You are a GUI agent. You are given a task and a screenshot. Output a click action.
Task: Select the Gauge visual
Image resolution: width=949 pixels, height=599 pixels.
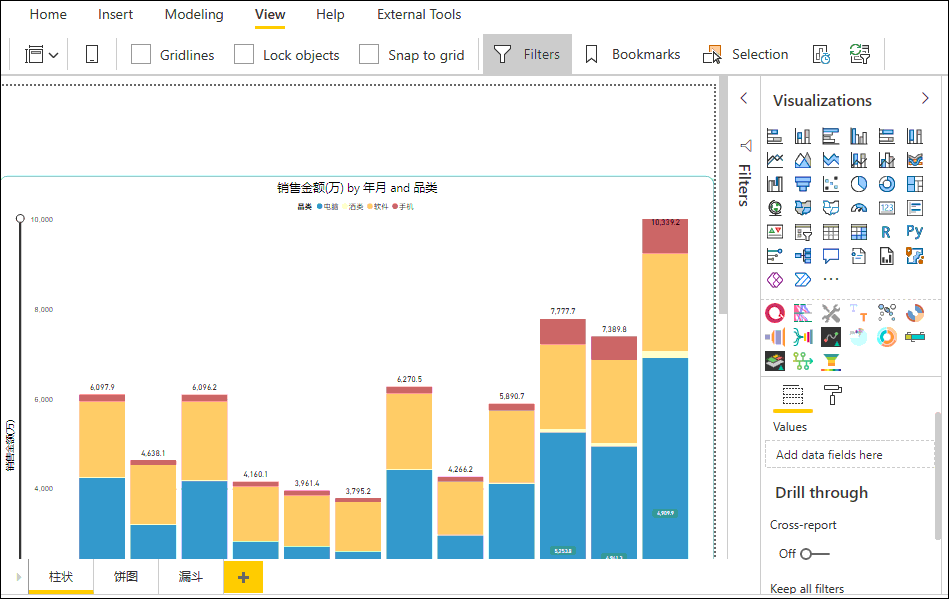tap(858, 208)
